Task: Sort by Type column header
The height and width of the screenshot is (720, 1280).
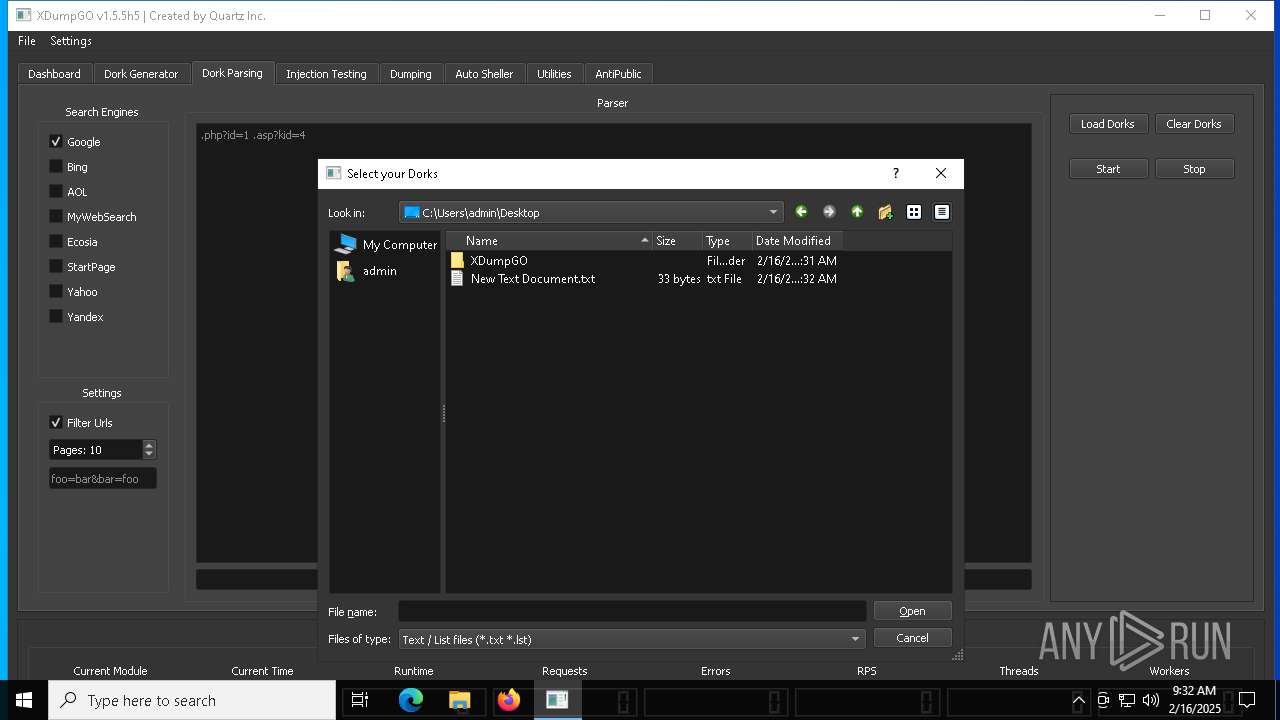Action: pyautogui.click(x=727, y=241)
